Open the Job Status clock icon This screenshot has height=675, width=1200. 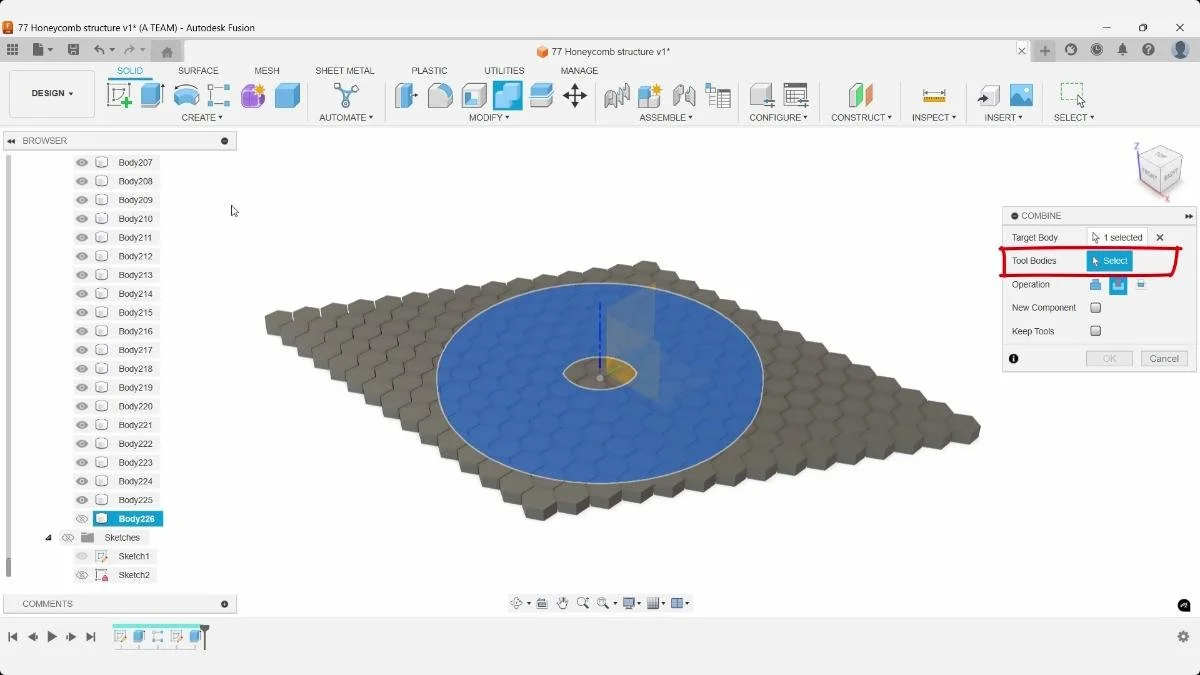(1097, 50)
